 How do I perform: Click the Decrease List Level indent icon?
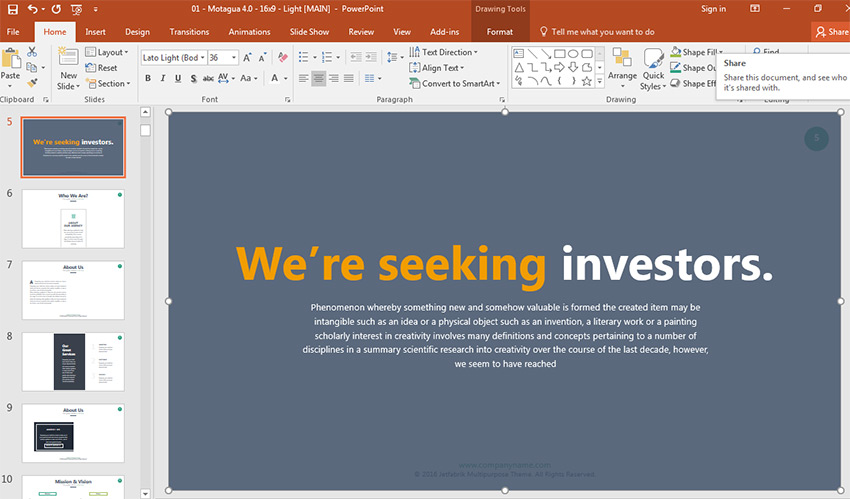coord(356,57)
